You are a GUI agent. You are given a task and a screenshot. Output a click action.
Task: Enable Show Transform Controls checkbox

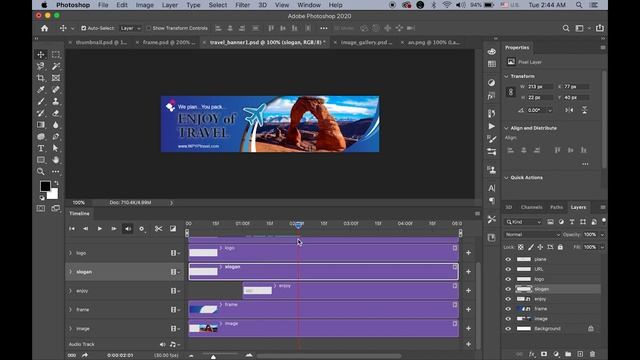(149, 28)
